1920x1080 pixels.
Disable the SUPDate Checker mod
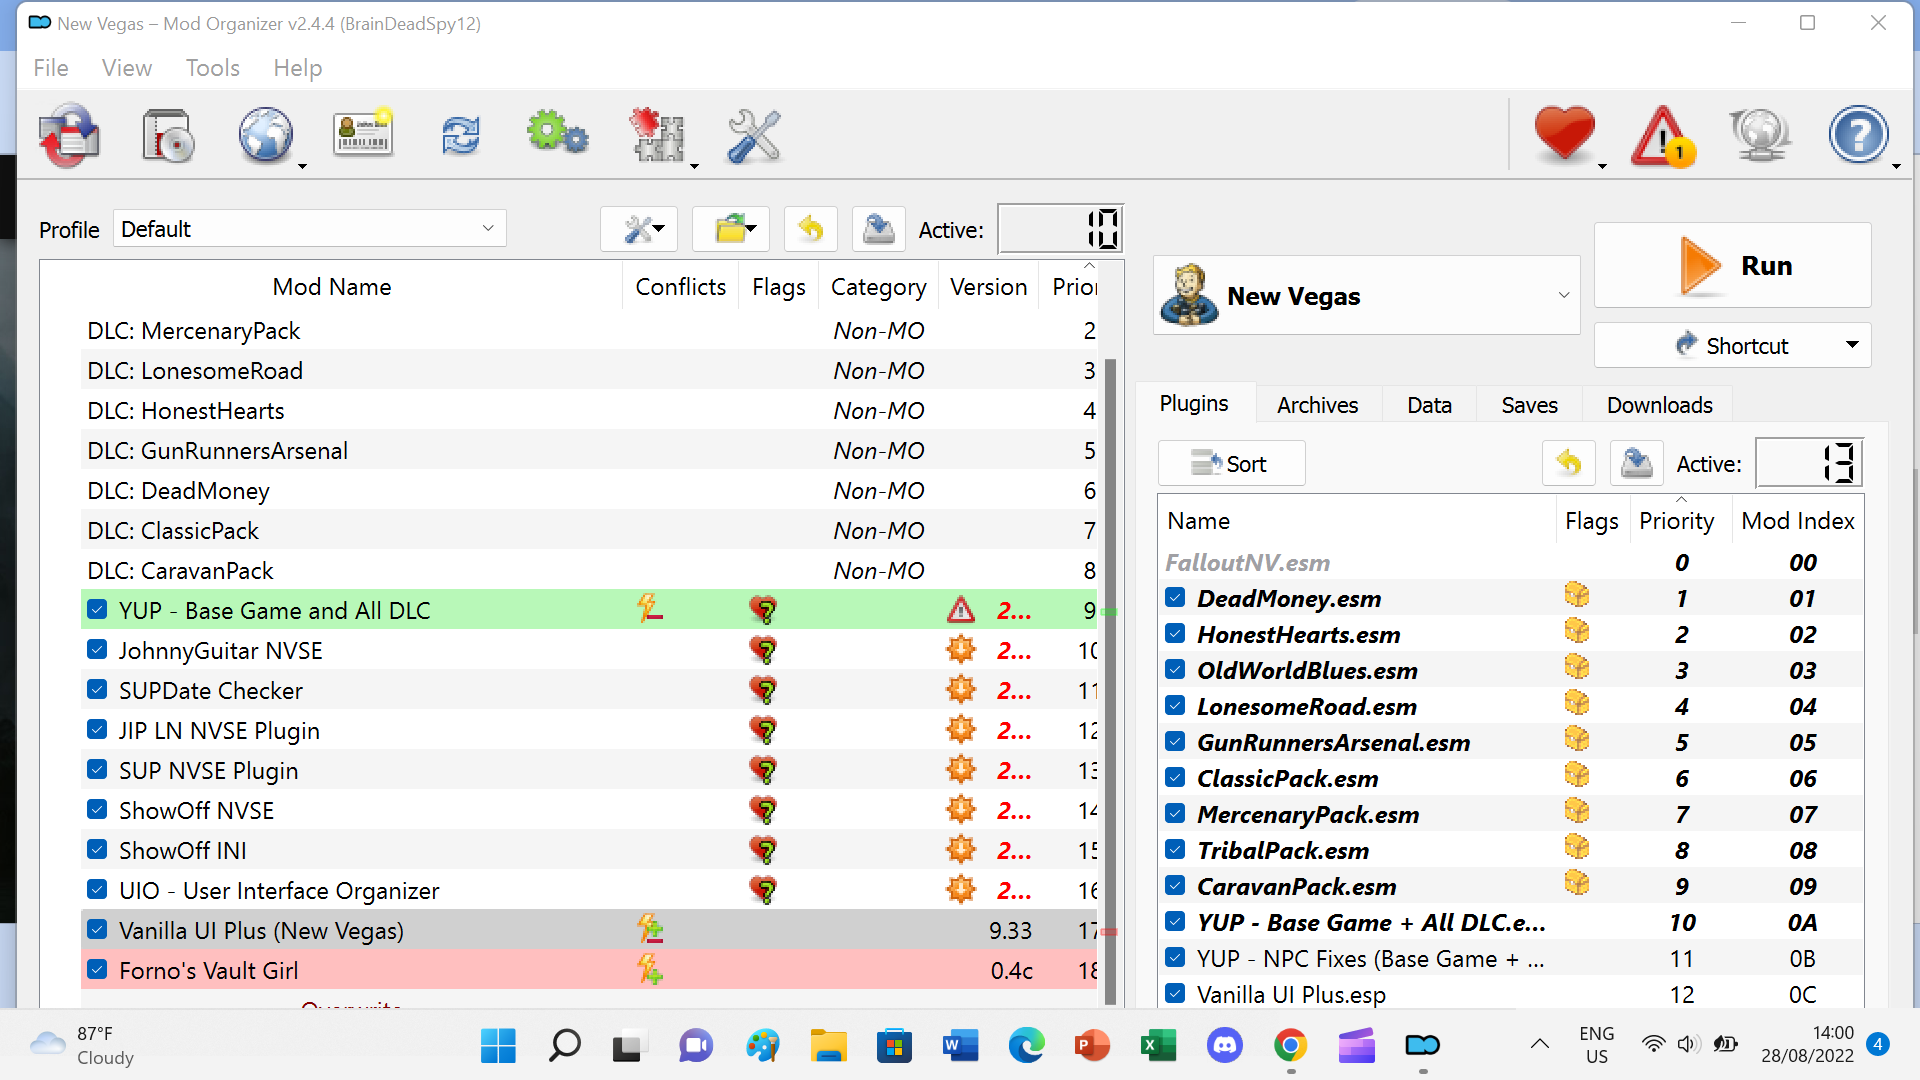pyautogui.click(x=97, y=690)
